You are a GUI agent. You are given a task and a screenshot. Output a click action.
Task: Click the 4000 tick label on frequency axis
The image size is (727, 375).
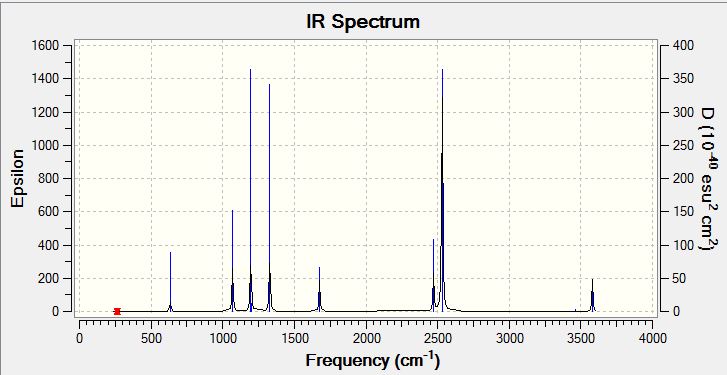[653, 338]
